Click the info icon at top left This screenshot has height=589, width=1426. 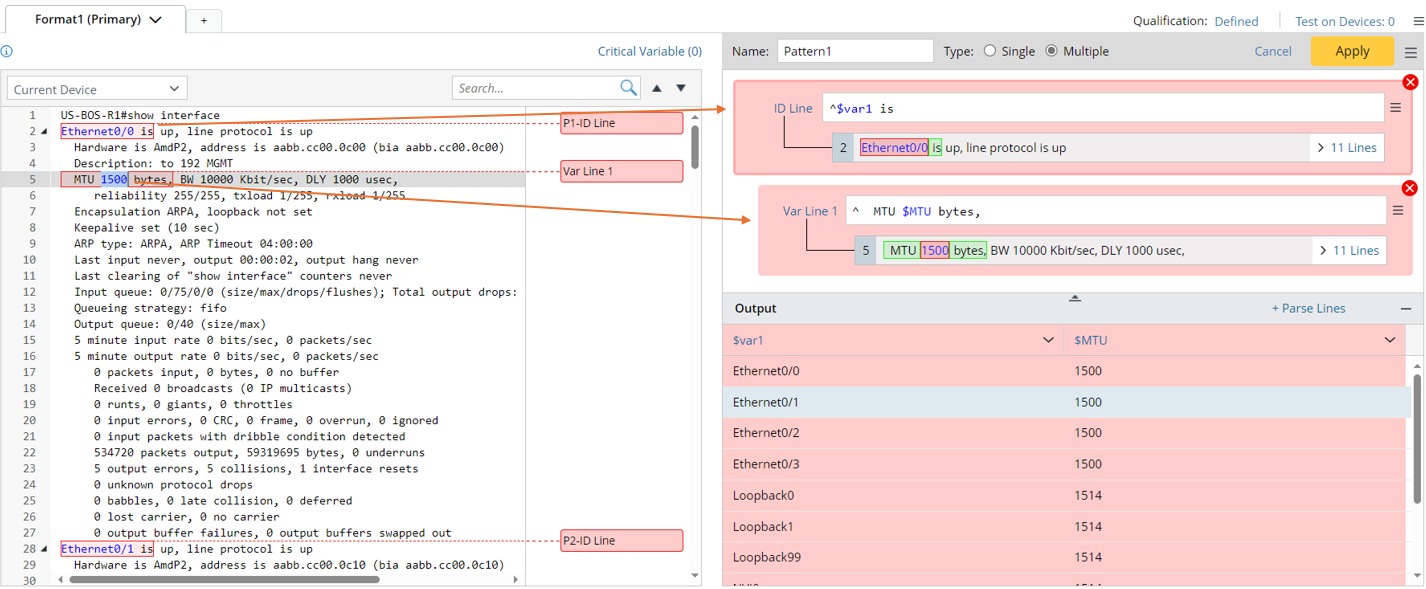coord(7,52)
